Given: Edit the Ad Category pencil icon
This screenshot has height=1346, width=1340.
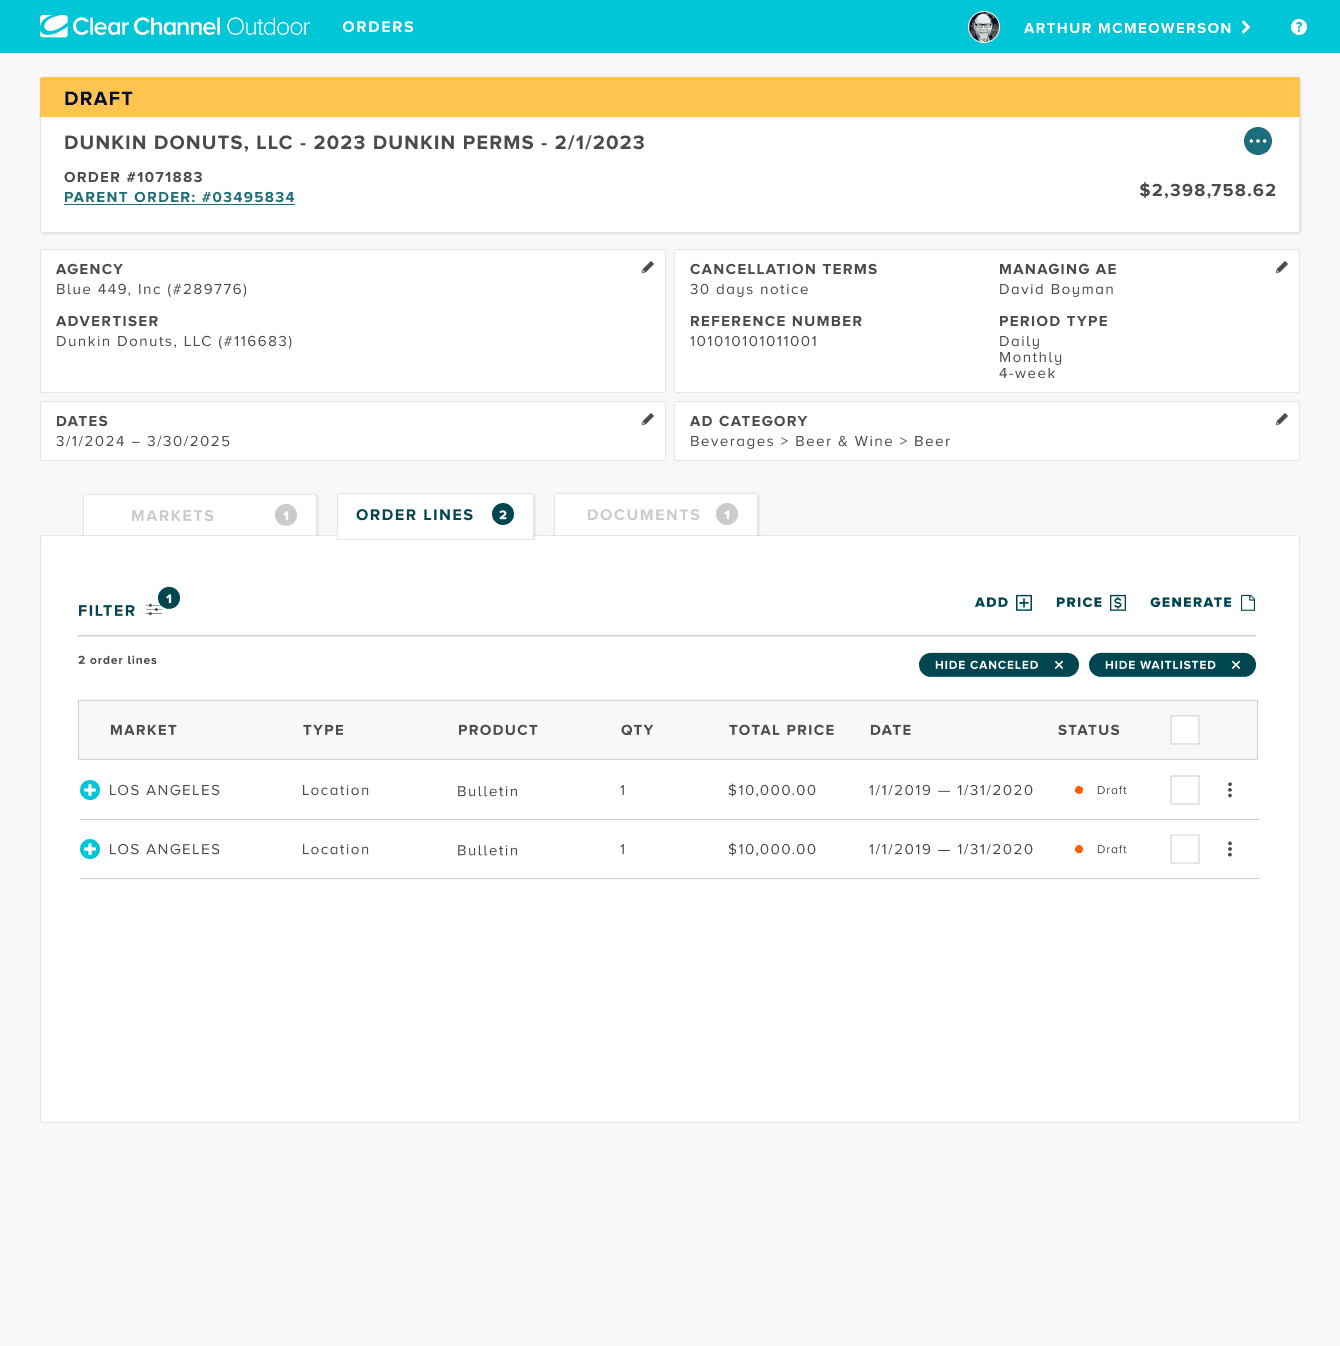Looking at the screenshot, I should coord(1282,419).
